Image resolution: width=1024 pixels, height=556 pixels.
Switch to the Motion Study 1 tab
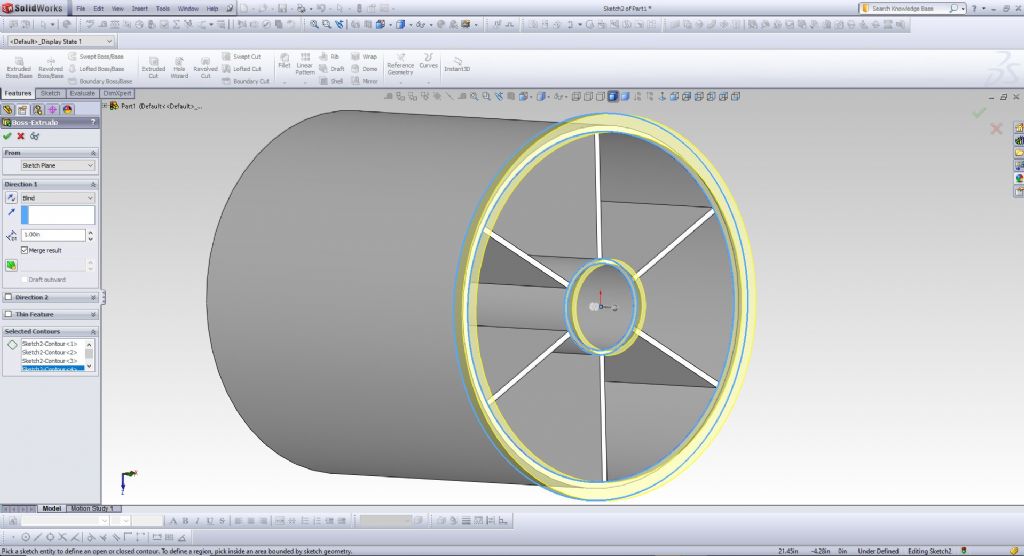(x=92, y=508)
